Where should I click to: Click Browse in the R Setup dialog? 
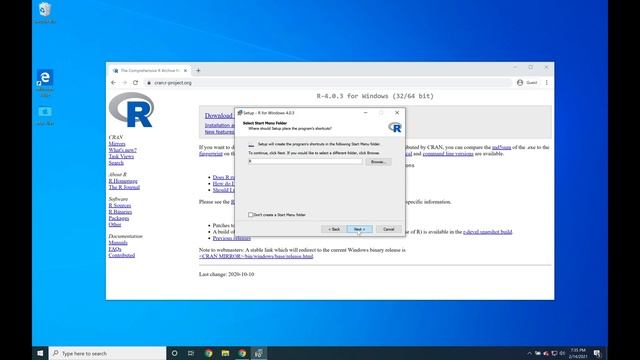378,162
